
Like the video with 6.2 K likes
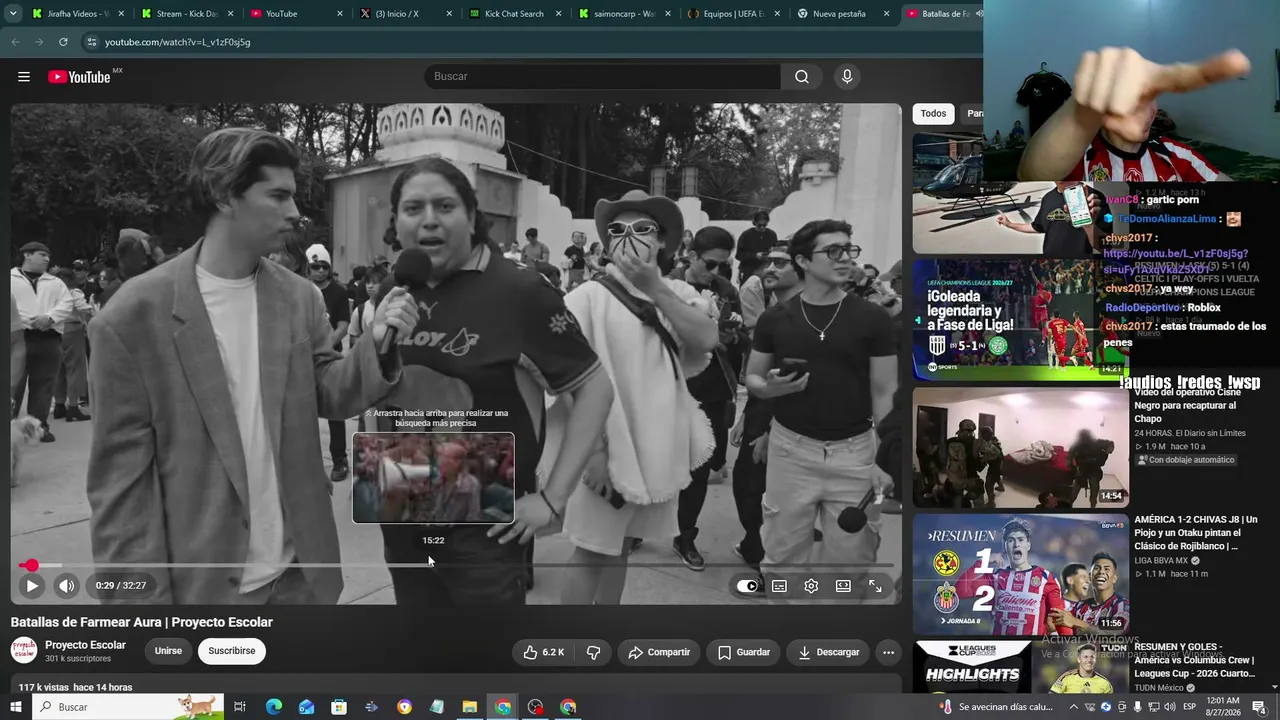(x=544, y=652)
